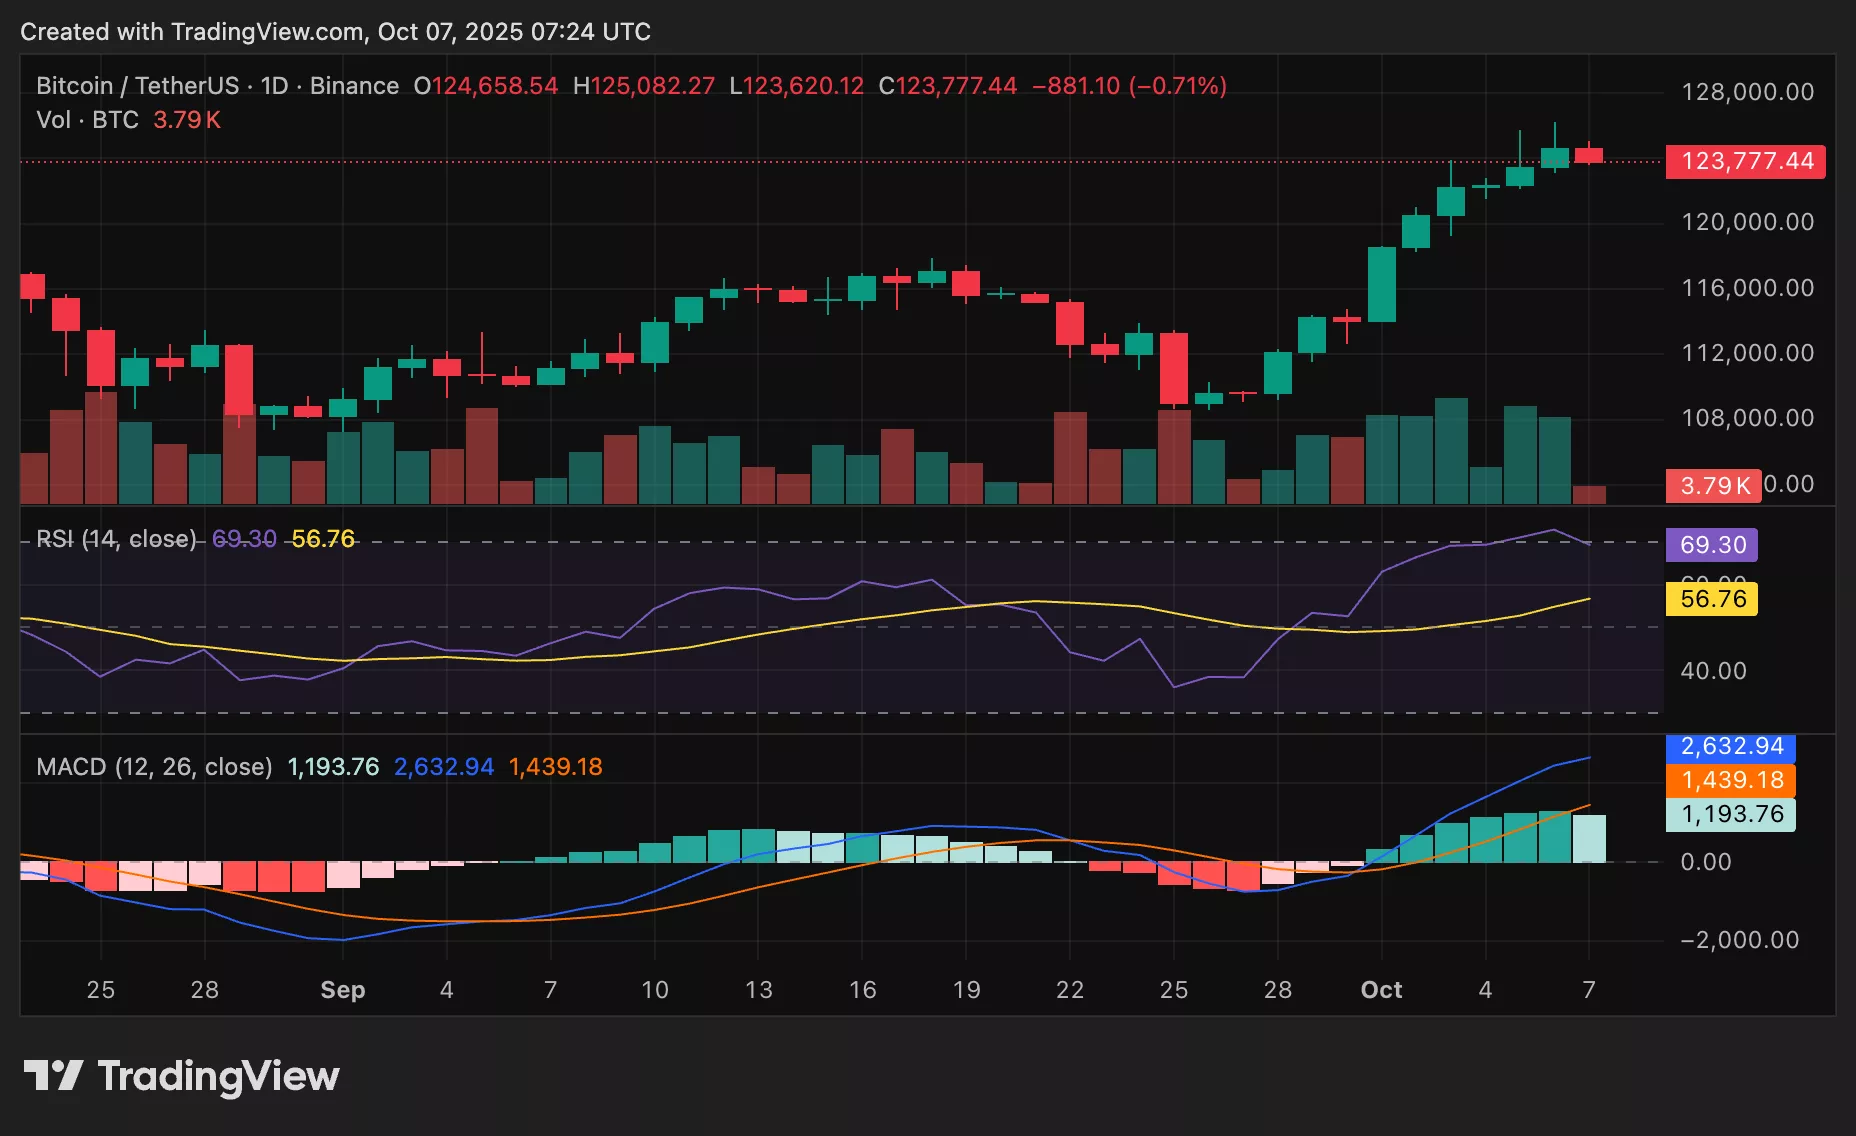Click the orange 1,439.18 signal badge
Image resolution: width=1856 pixels, height=1136 pixels.
[x=1730, y=780]
